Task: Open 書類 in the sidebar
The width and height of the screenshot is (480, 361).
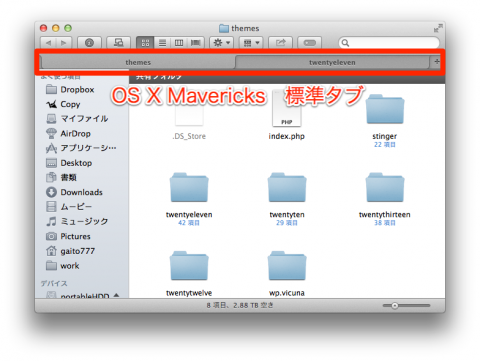Action: (61, 177)
